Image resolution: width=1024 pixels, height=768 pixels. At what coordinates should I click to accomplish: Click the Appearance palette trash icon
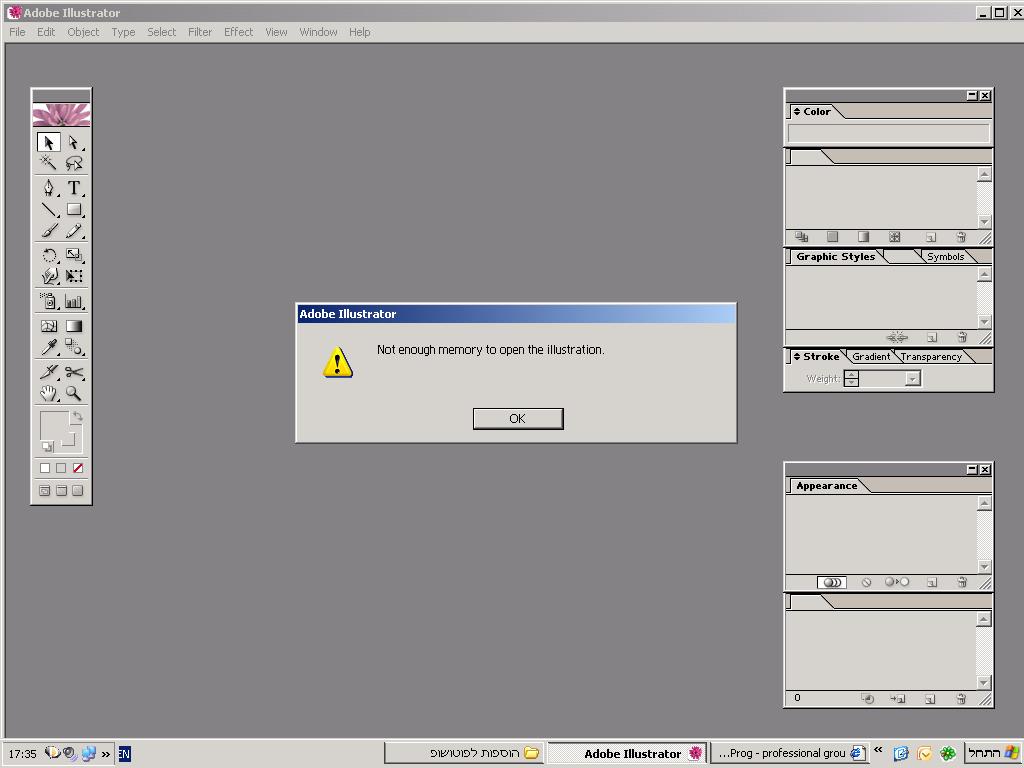pyautogui.click(x=961, y=583)
